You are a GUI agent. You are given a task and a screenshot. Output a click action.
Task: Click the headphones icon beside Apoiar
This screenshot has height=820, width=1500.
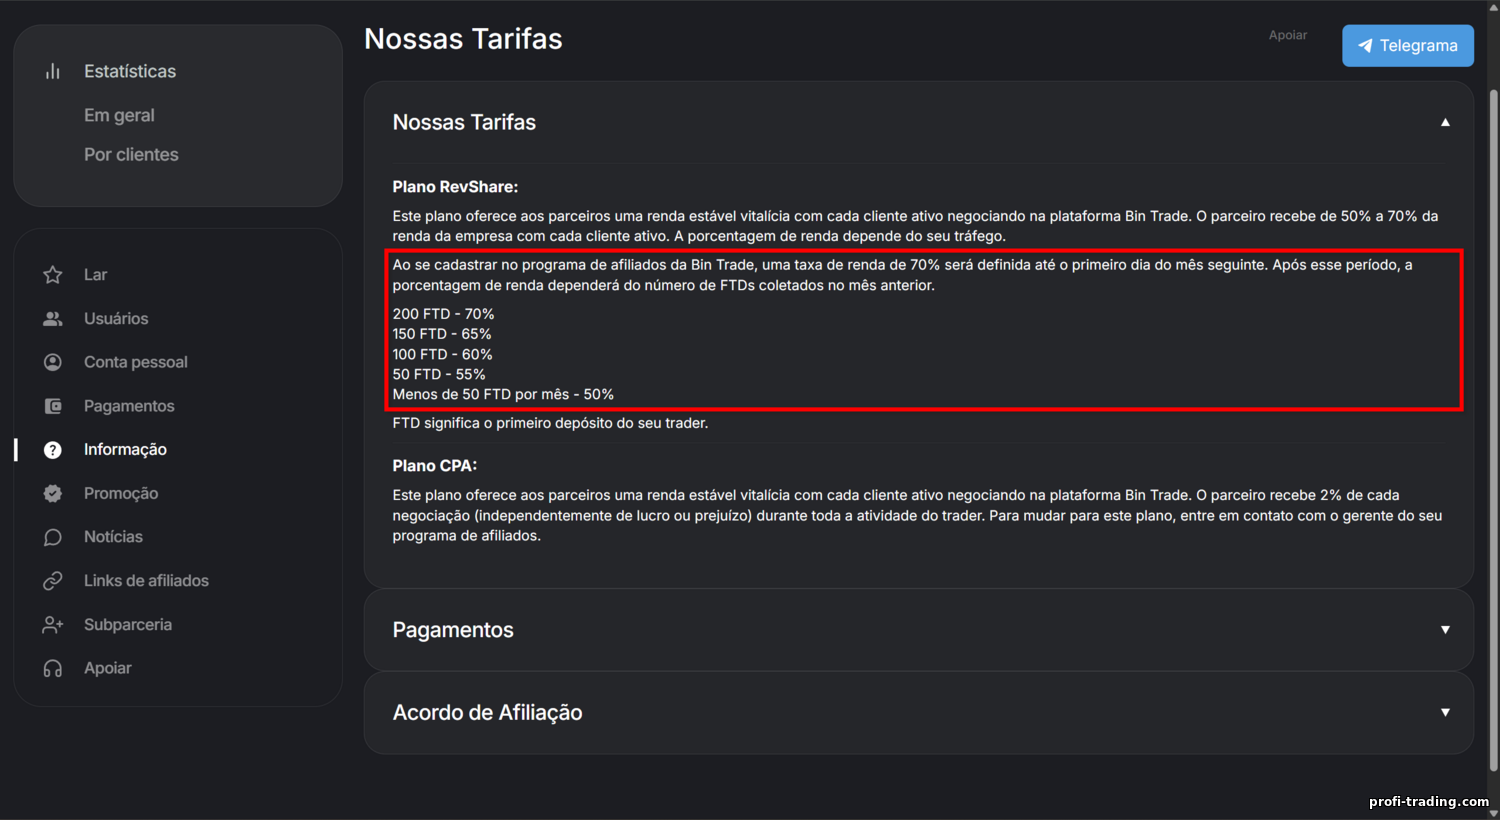tap(53, 668)
